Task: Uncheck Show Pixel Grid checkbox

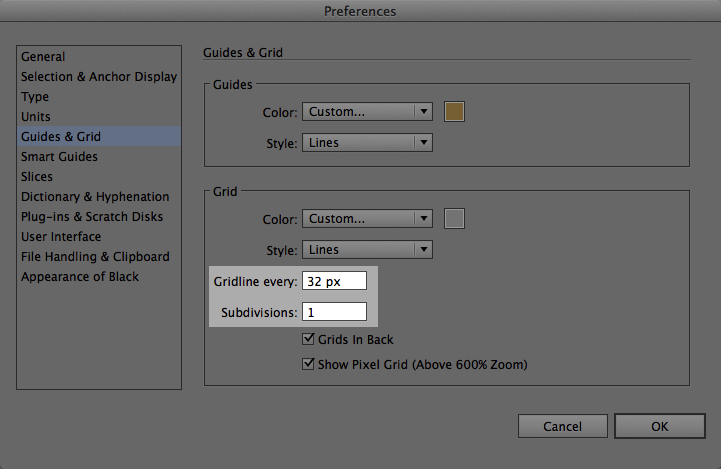Action: click(x=308, y=364)
